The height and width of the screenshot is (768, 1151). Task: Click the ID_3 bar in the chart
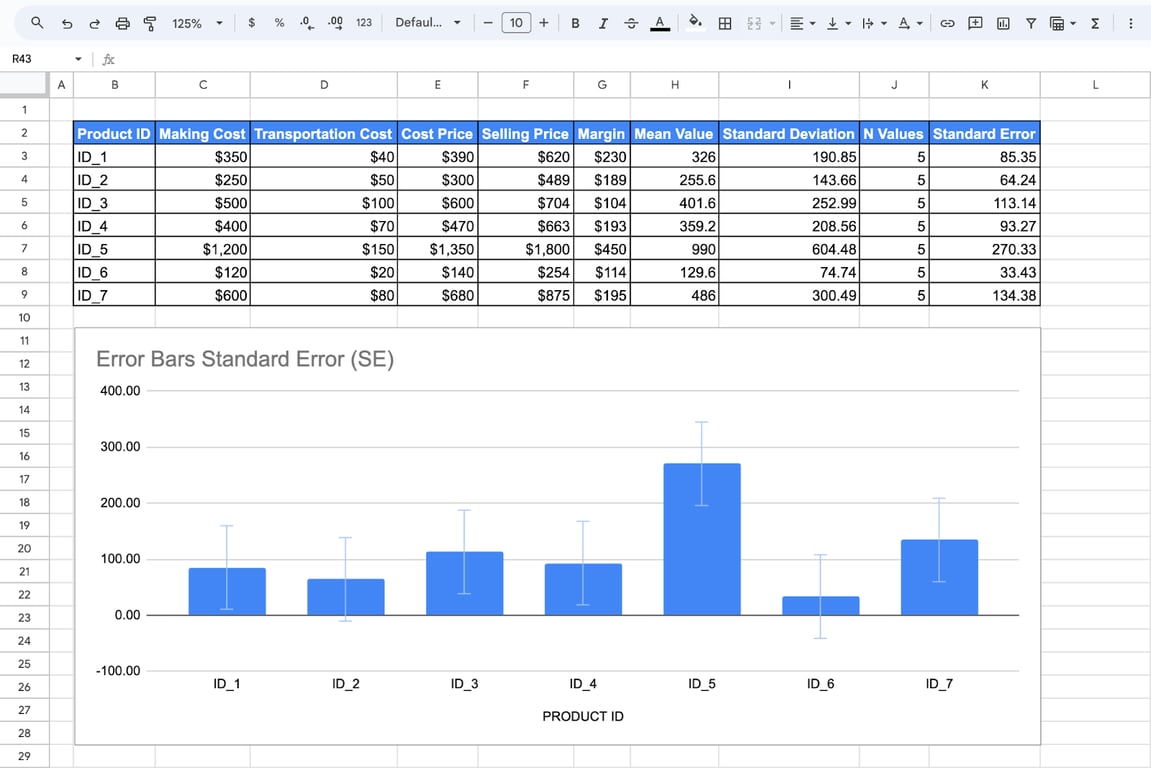click(x=465, y=584)
